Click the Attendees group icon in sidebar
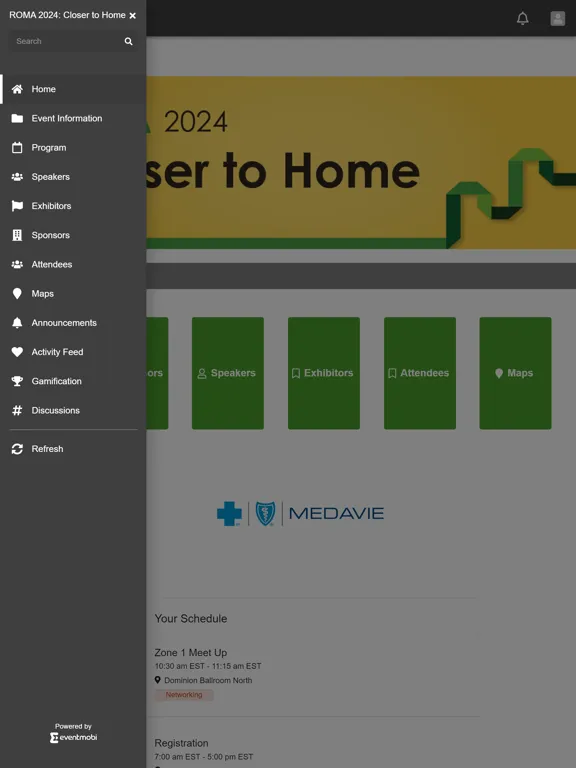Screen dimensions: 576x768 [x=17, y=264]
